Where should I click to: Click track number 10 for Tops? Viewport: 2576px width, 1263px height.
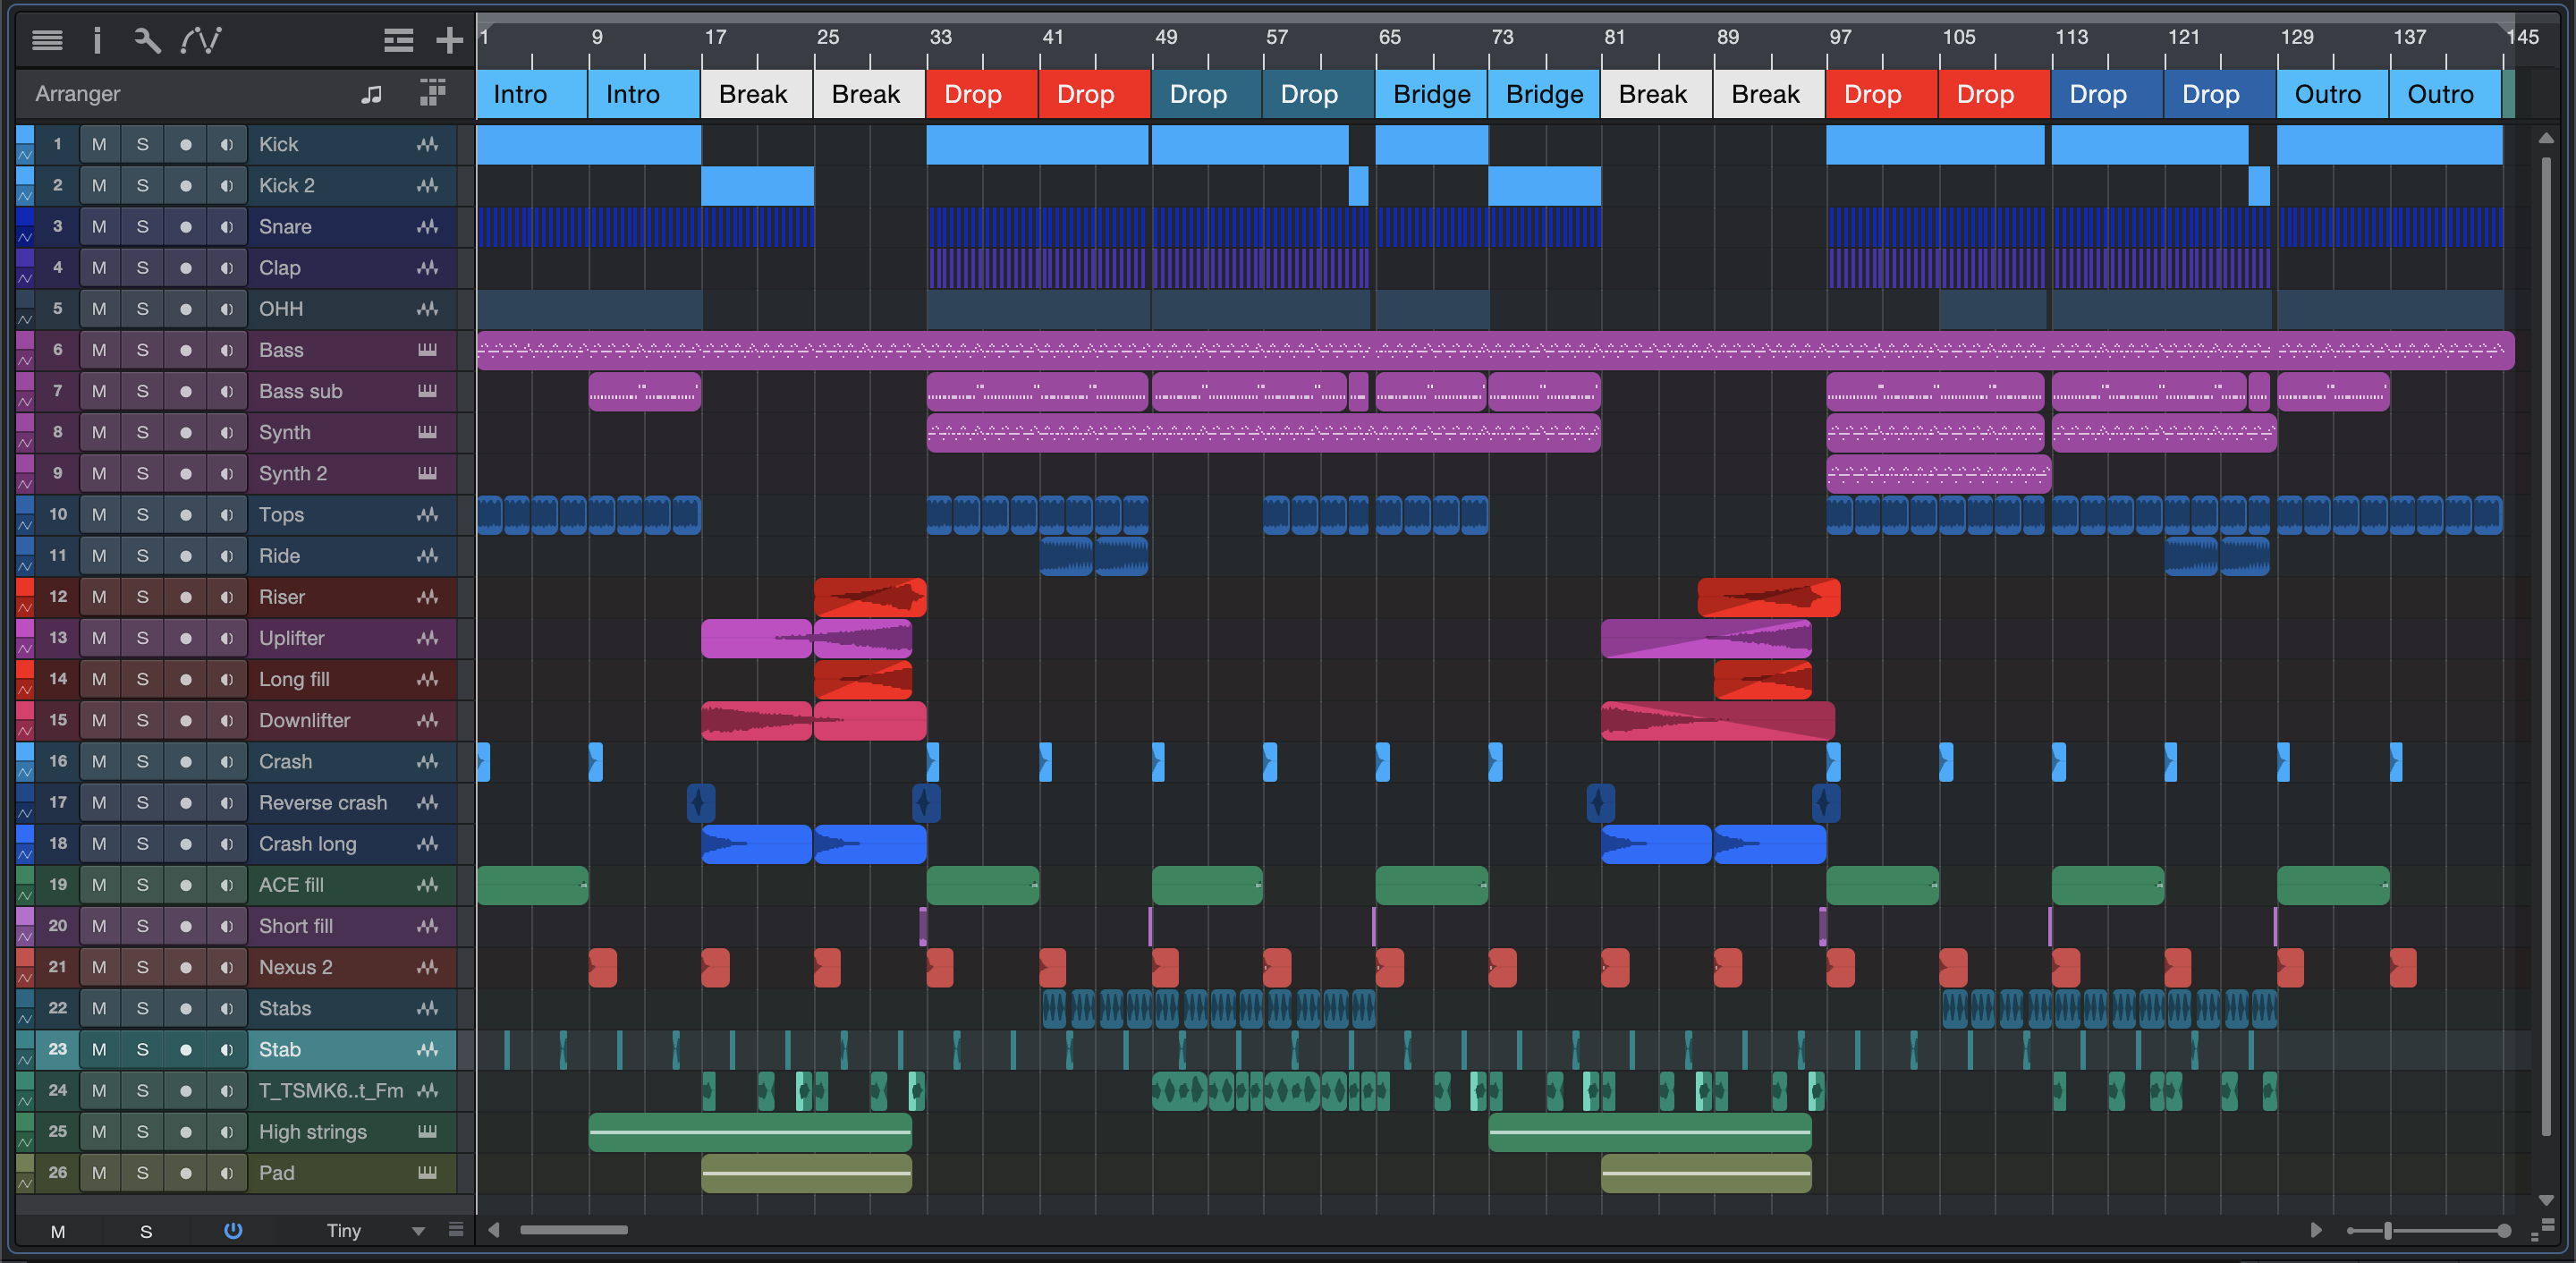pyautogui.click(x=58, y=515)
